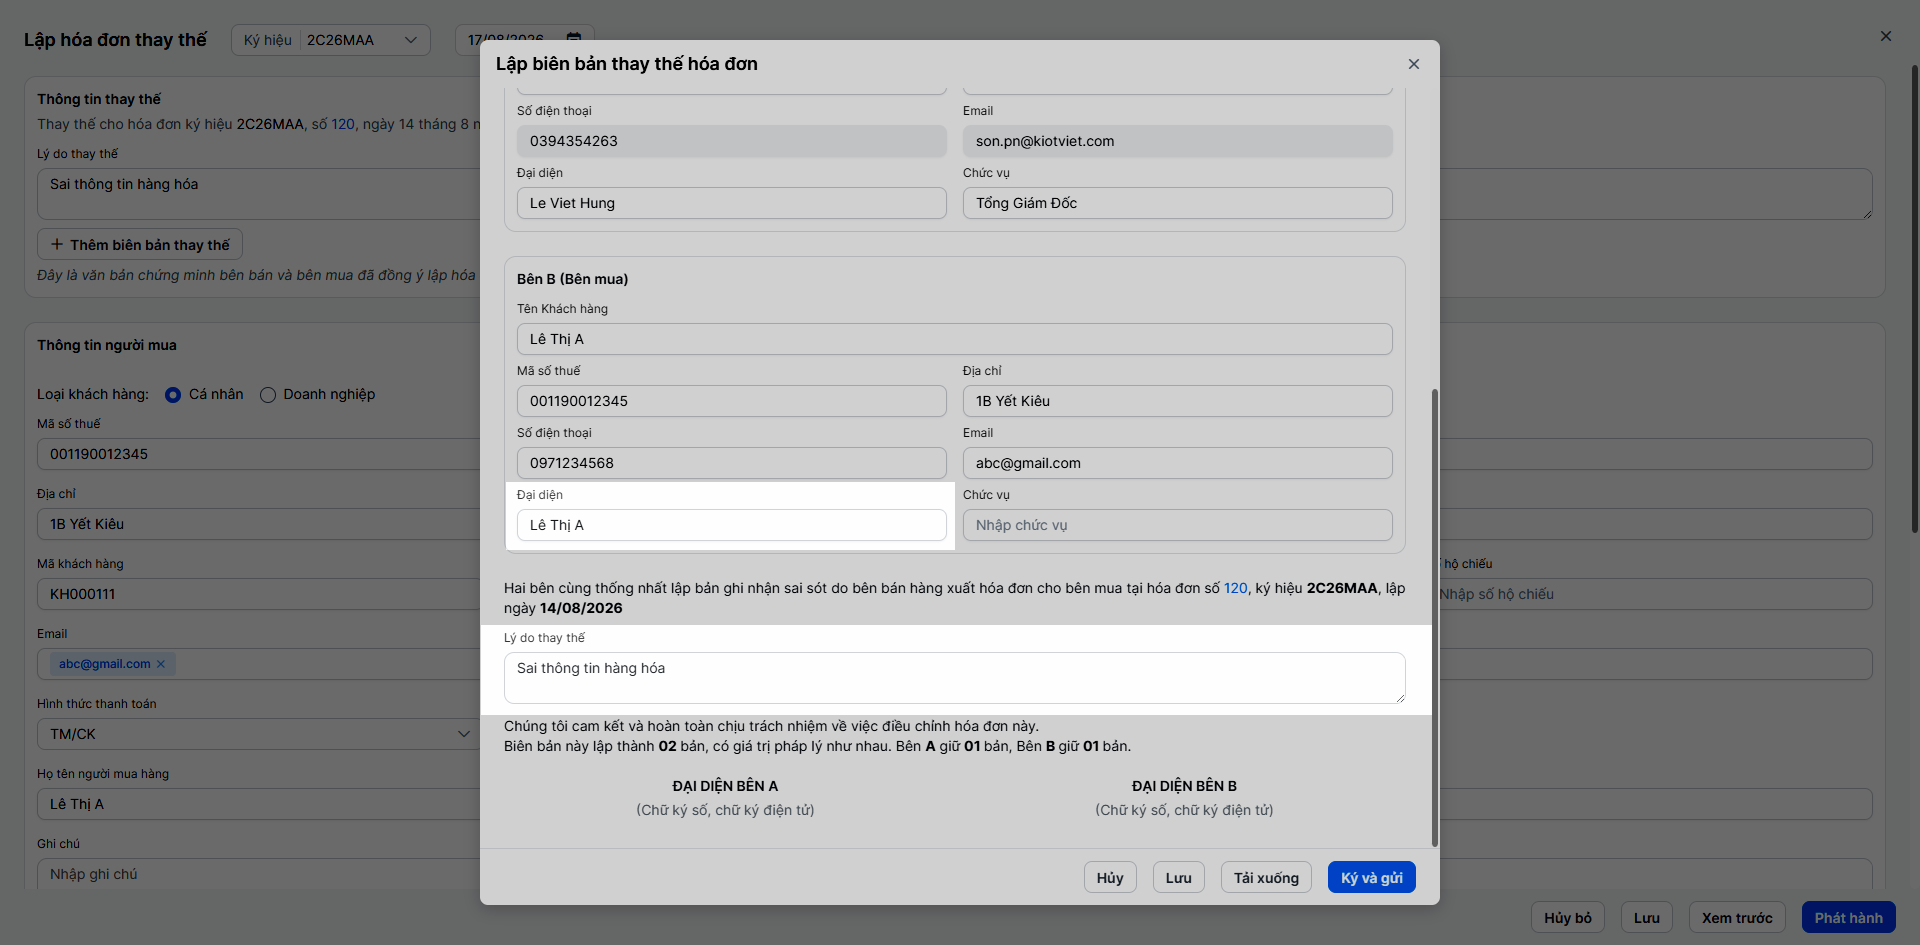The image size is (1920, 945).
Task: Click the Hủy button in the dialog
Action: coord(1110,878)
